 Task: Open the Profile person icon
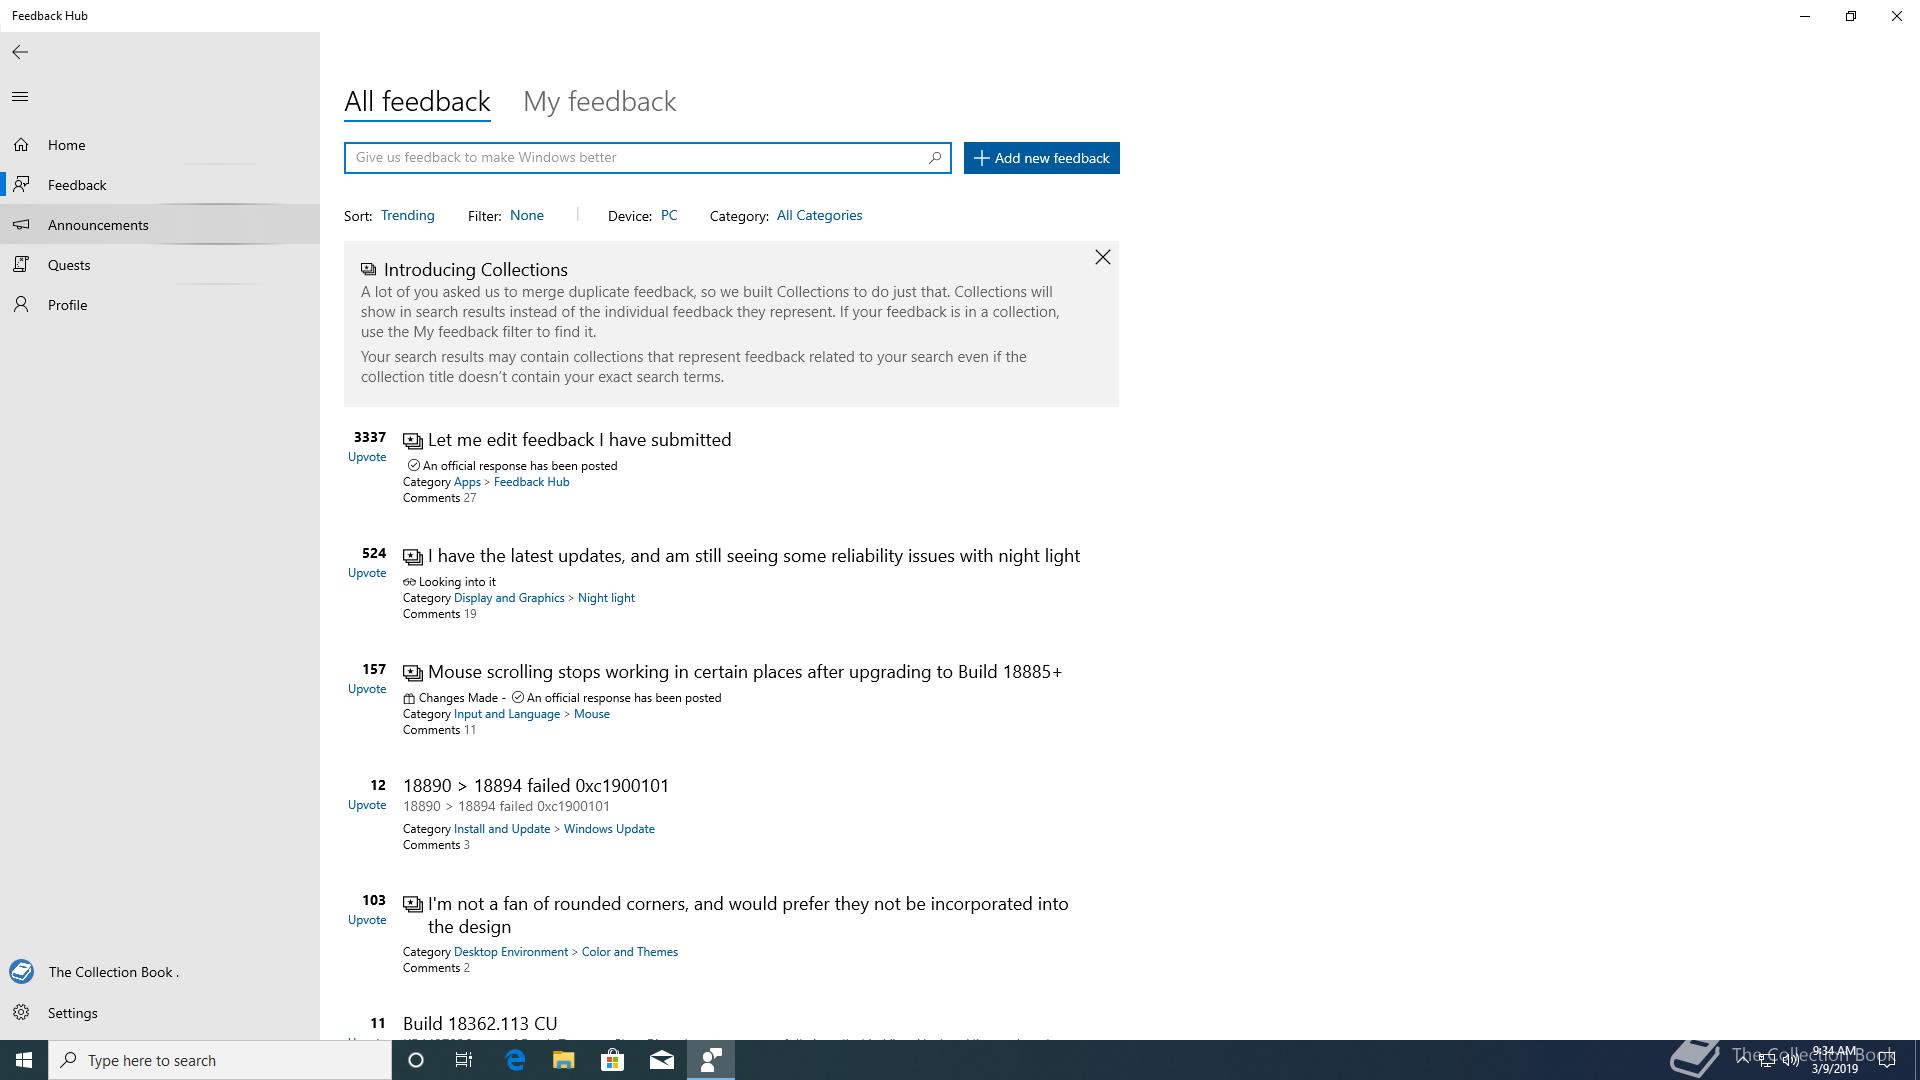[21, 305]
